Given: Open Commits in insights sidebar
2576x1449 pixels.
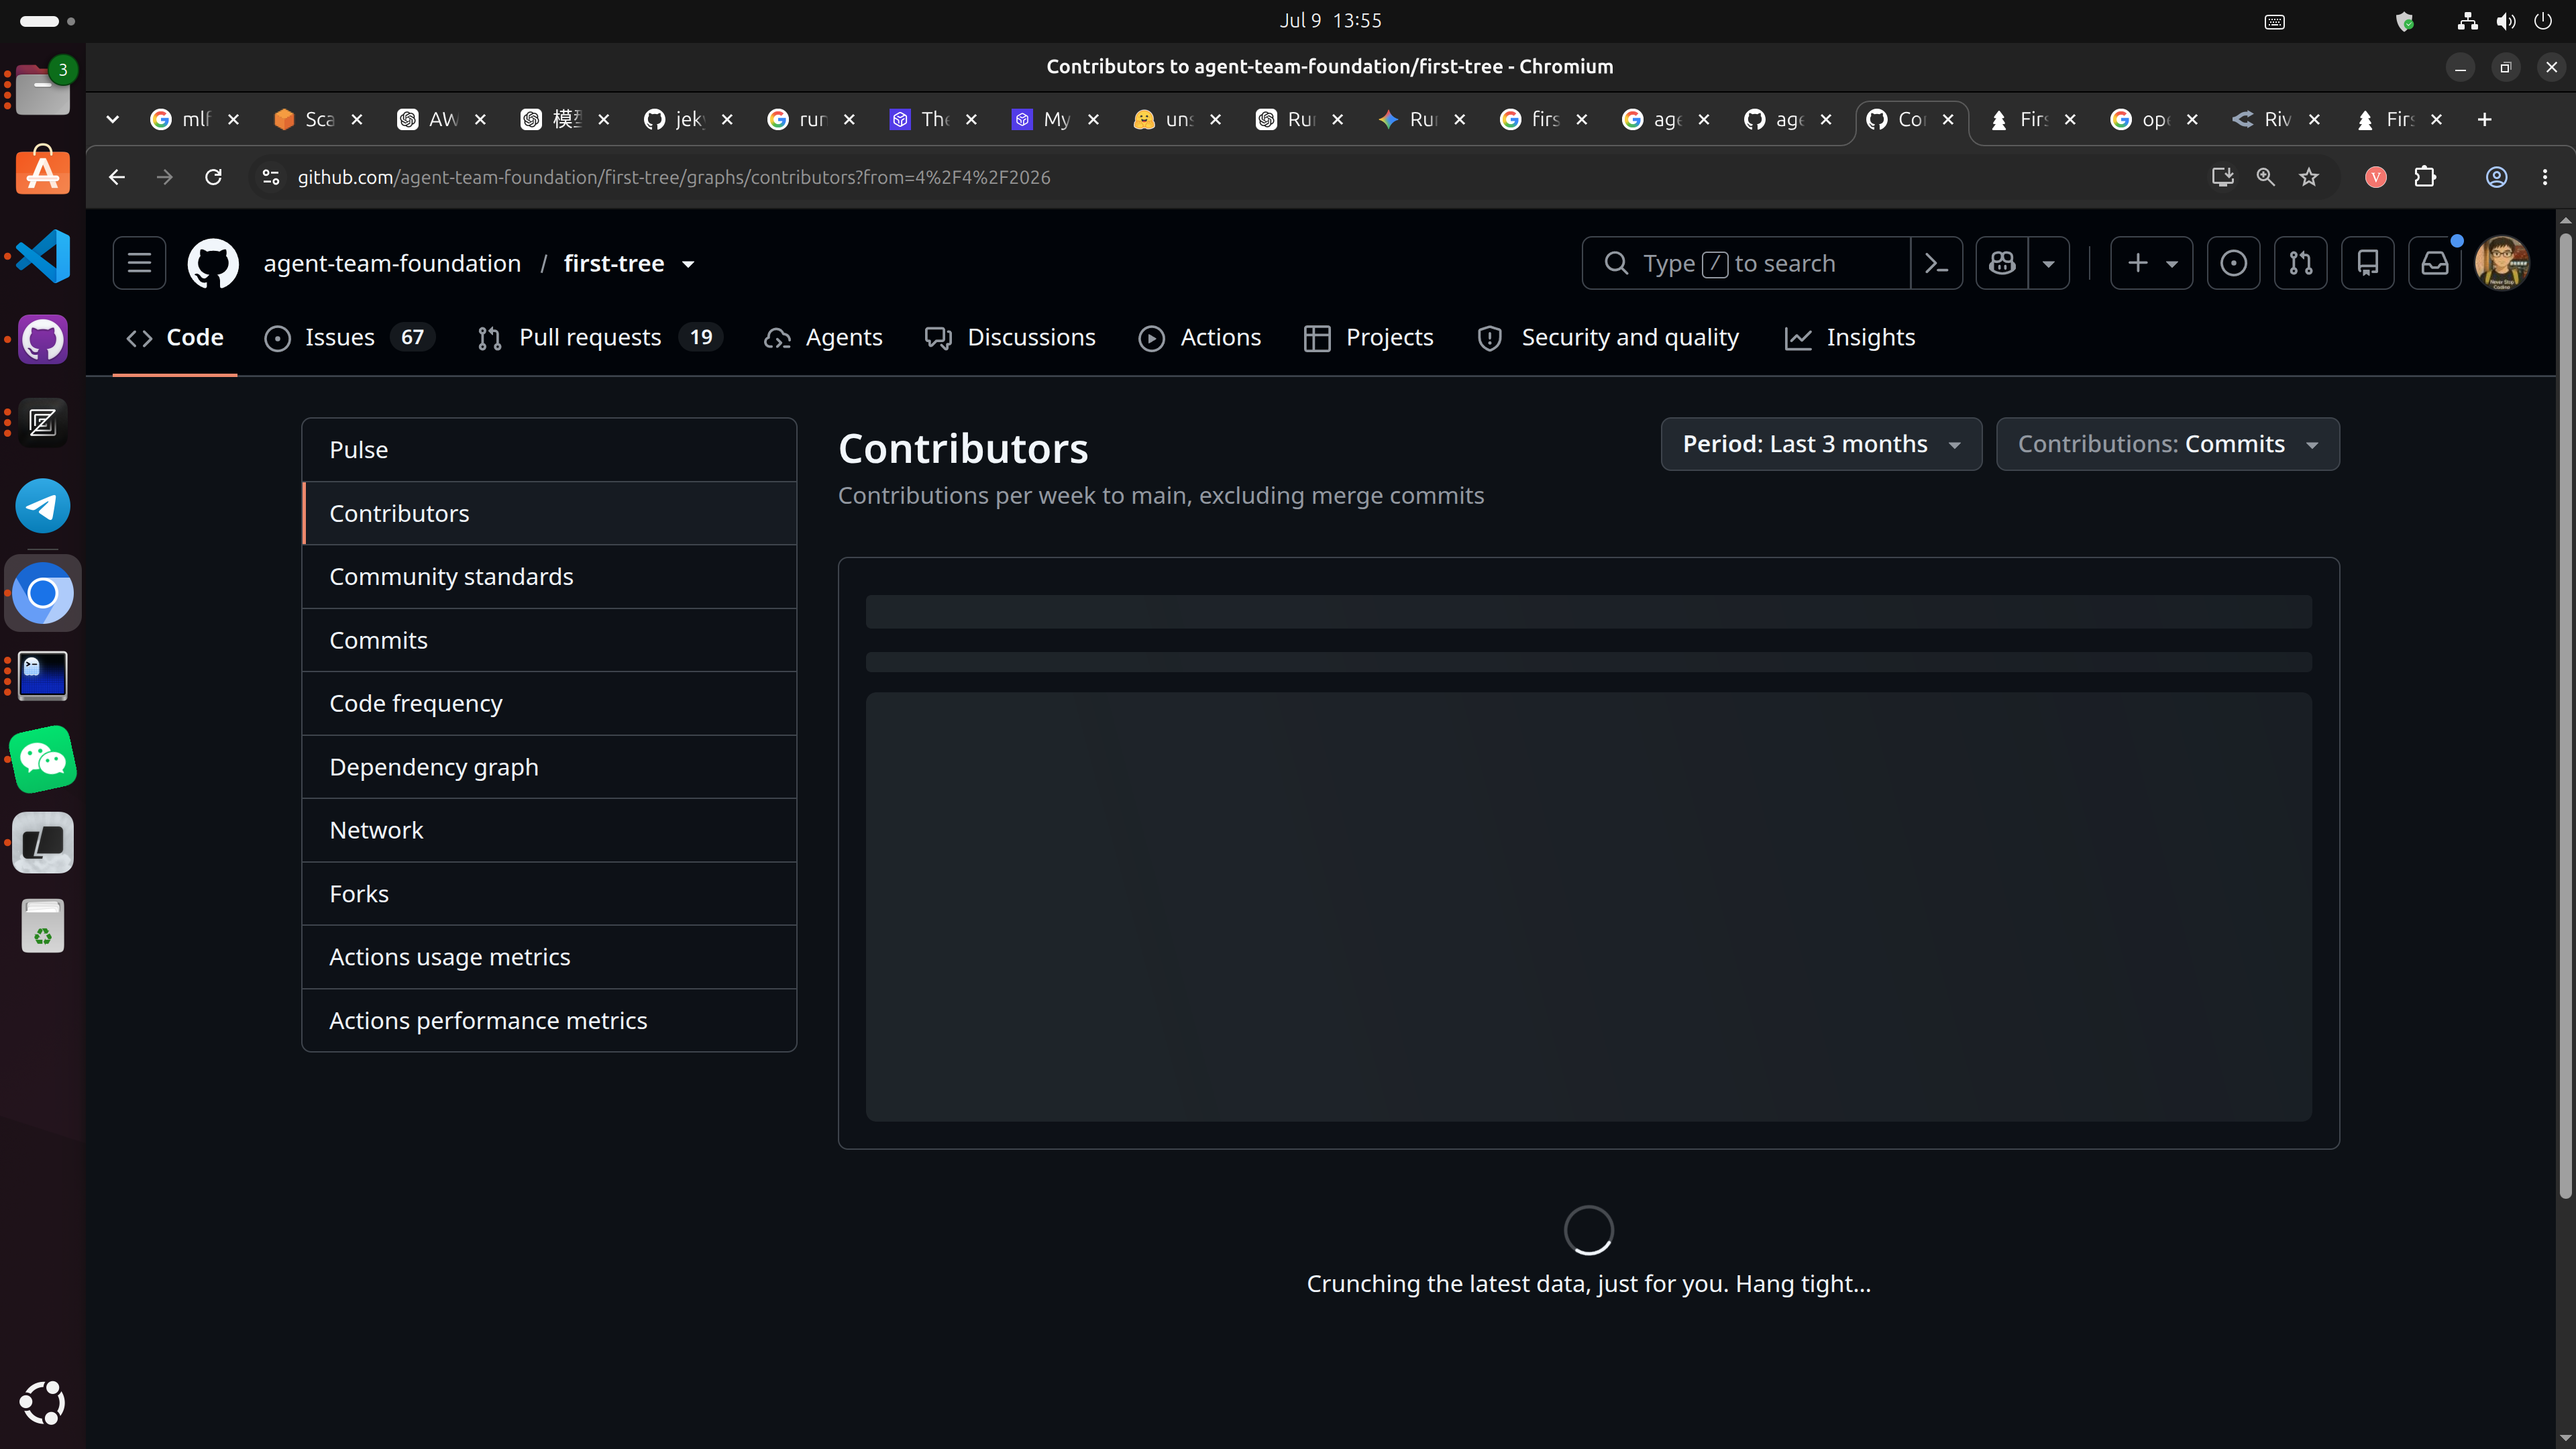Looking at the screenshot, I should (x=549, y=640).
